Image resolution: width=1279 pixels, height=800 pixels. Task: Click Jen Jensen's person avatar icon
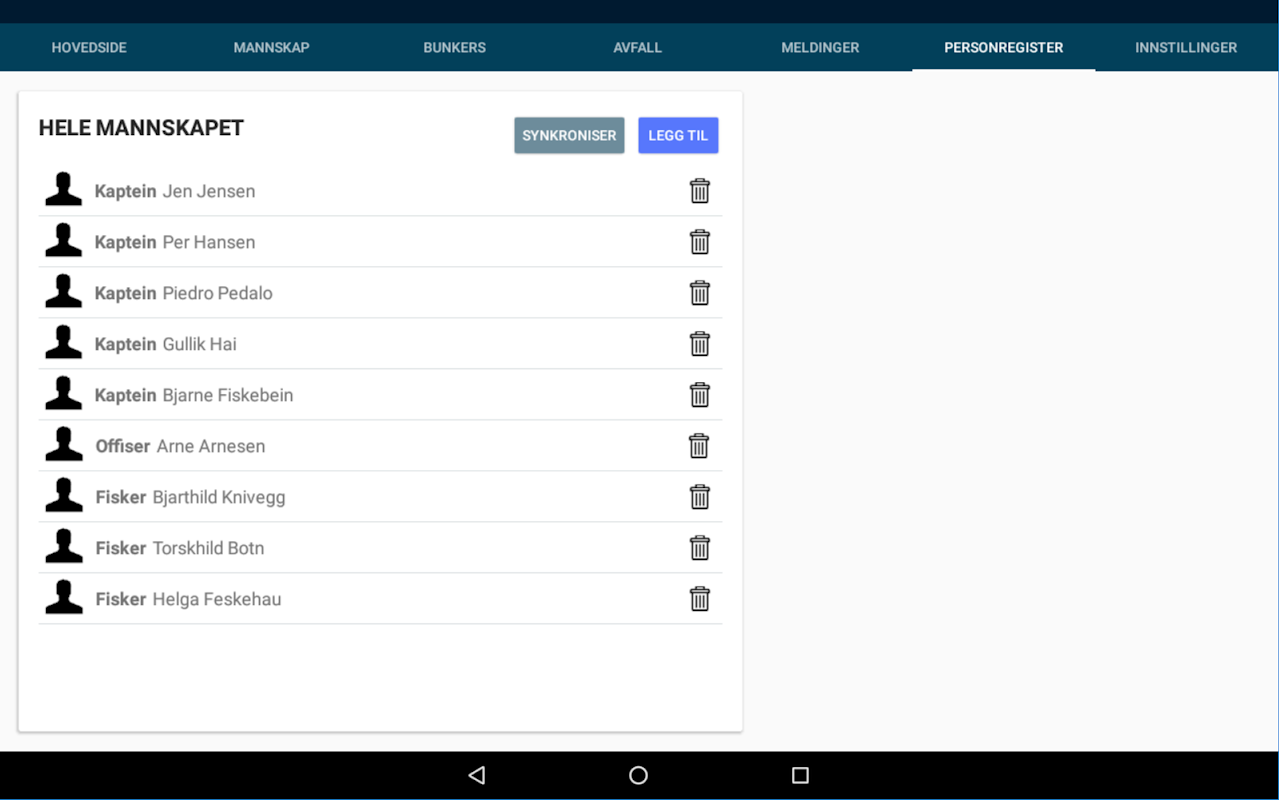(x=64, y=190)
